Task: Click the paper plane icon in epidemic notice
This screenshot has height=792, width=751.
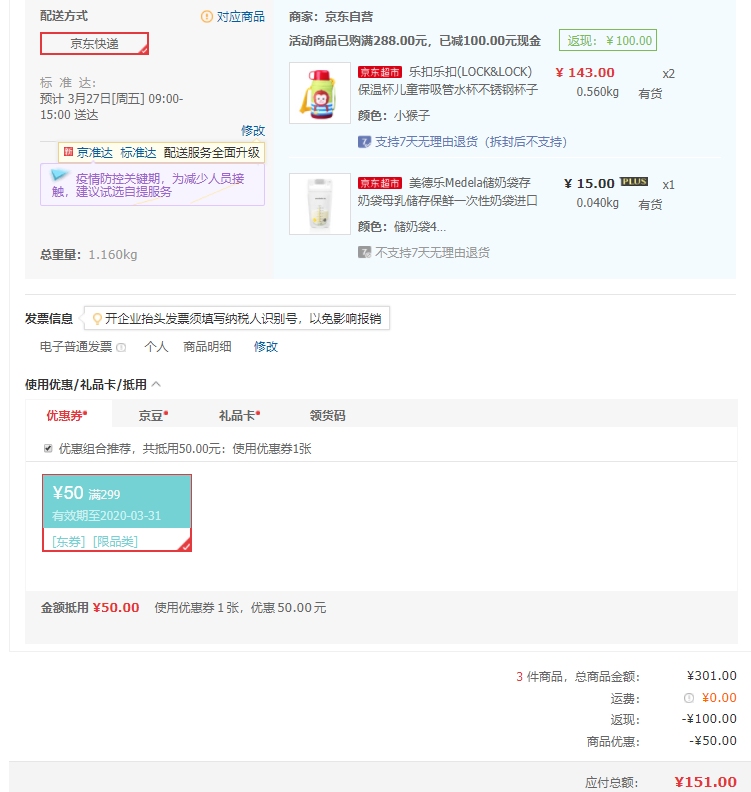Action: pos(60,175)
